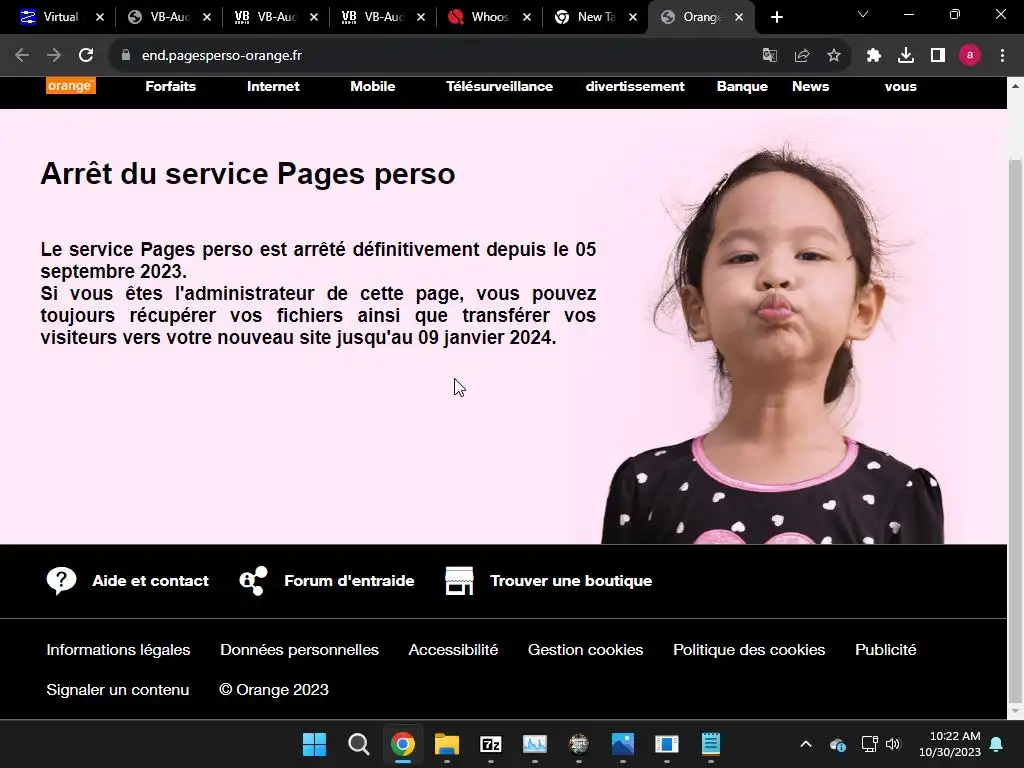
Task: Open File Explorer from the taskbar
Action: 447,744
